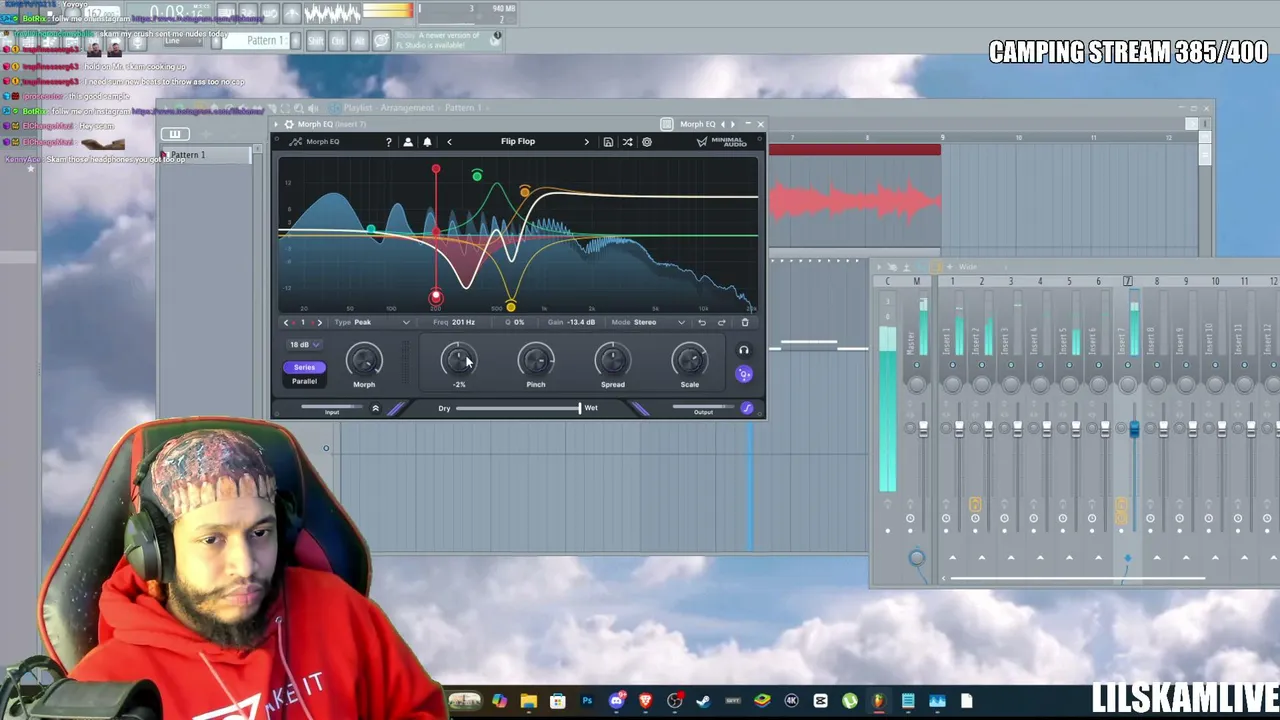Select the red EQ band node at 200 Hz

click(x=436, y=297)
